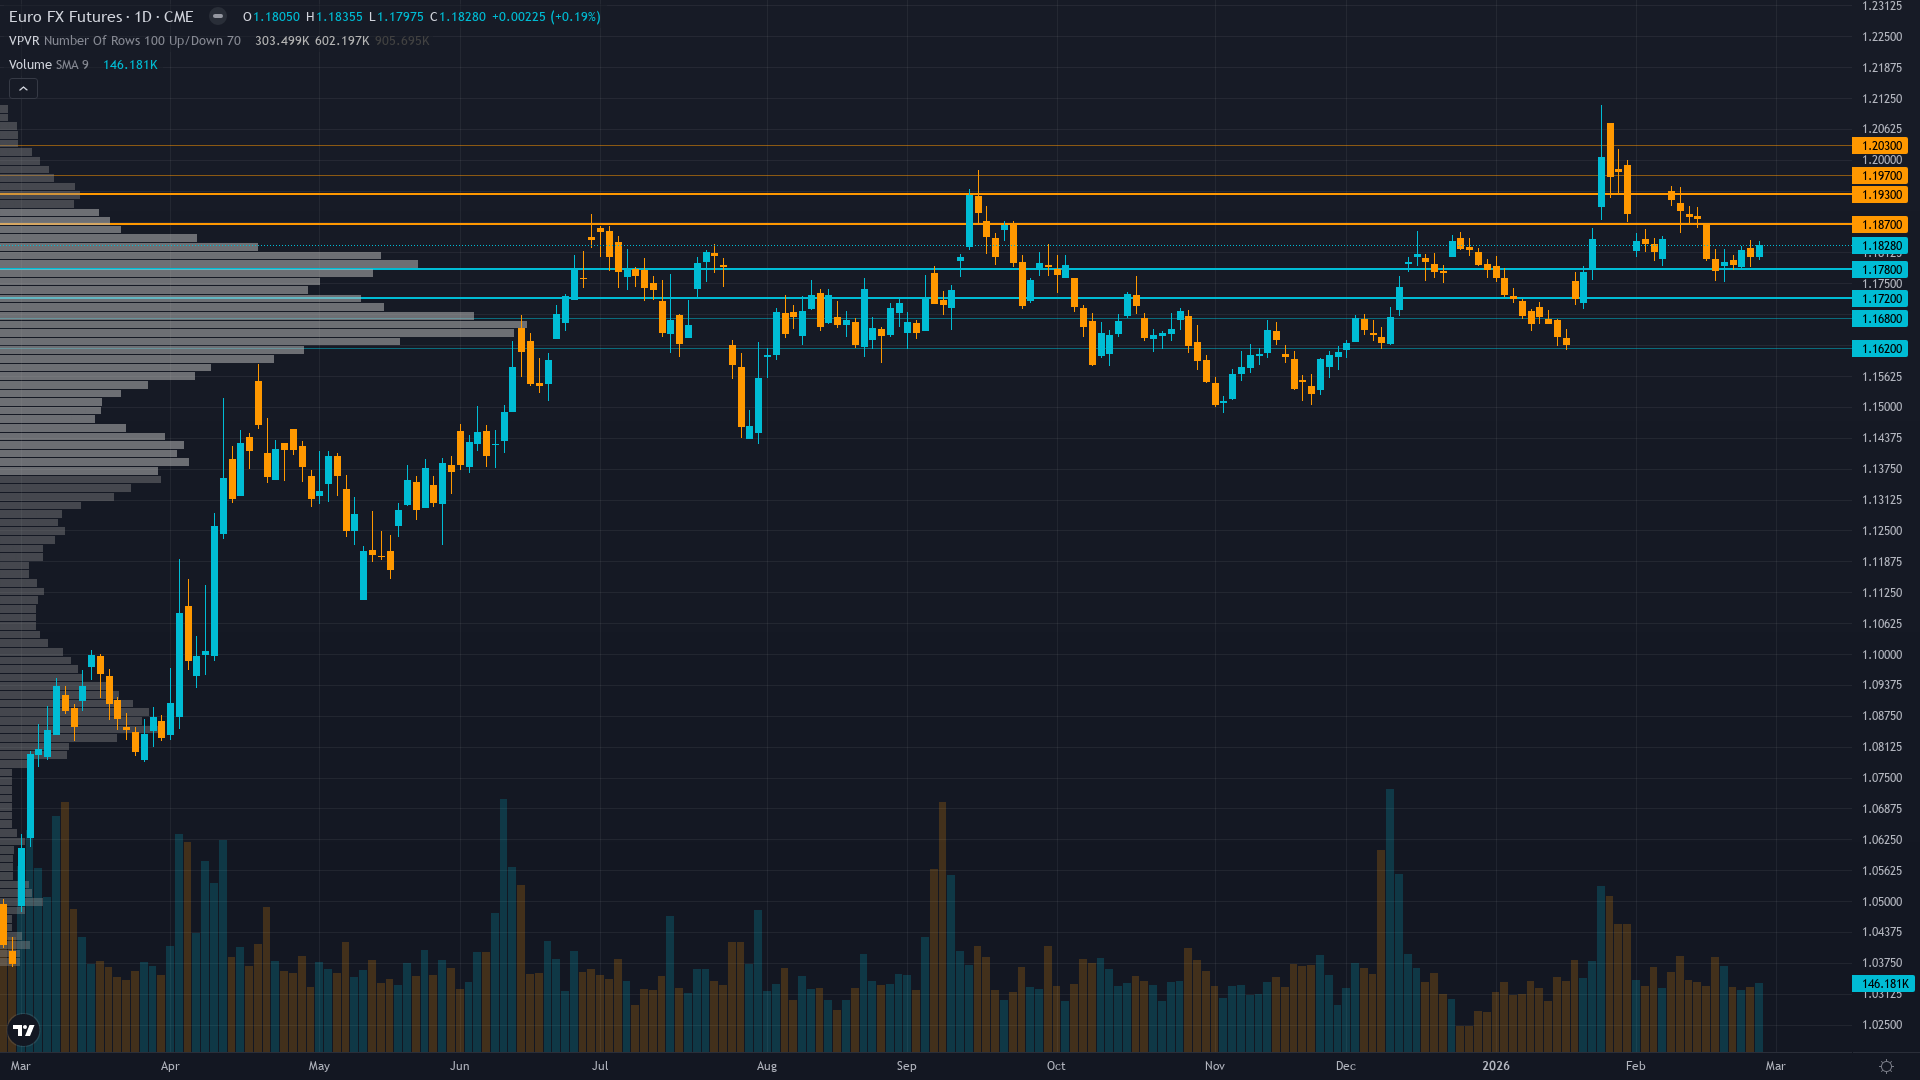Collapse the legend with the chevron arrow
The height and width of the screenshot is (1080, 1920).
22,88
